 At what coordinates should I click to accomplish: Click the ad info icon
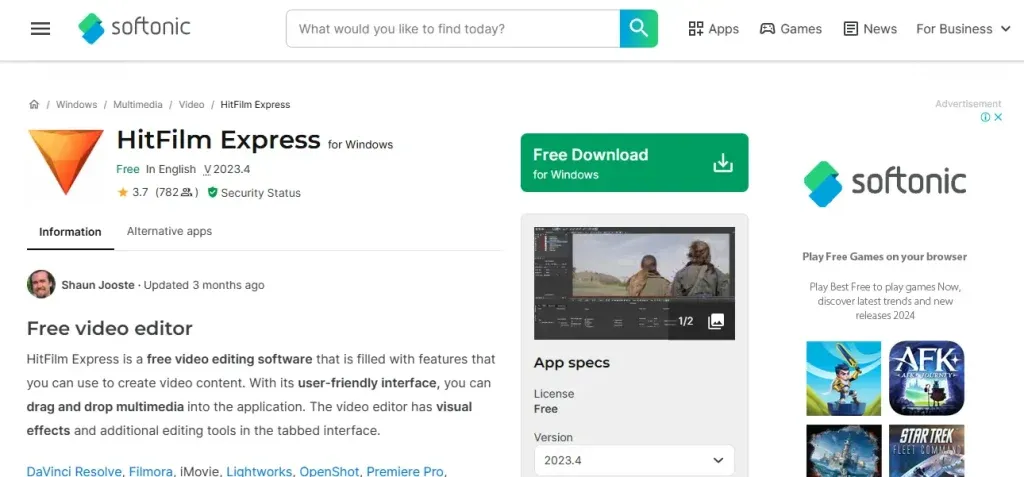pos(985,117)
